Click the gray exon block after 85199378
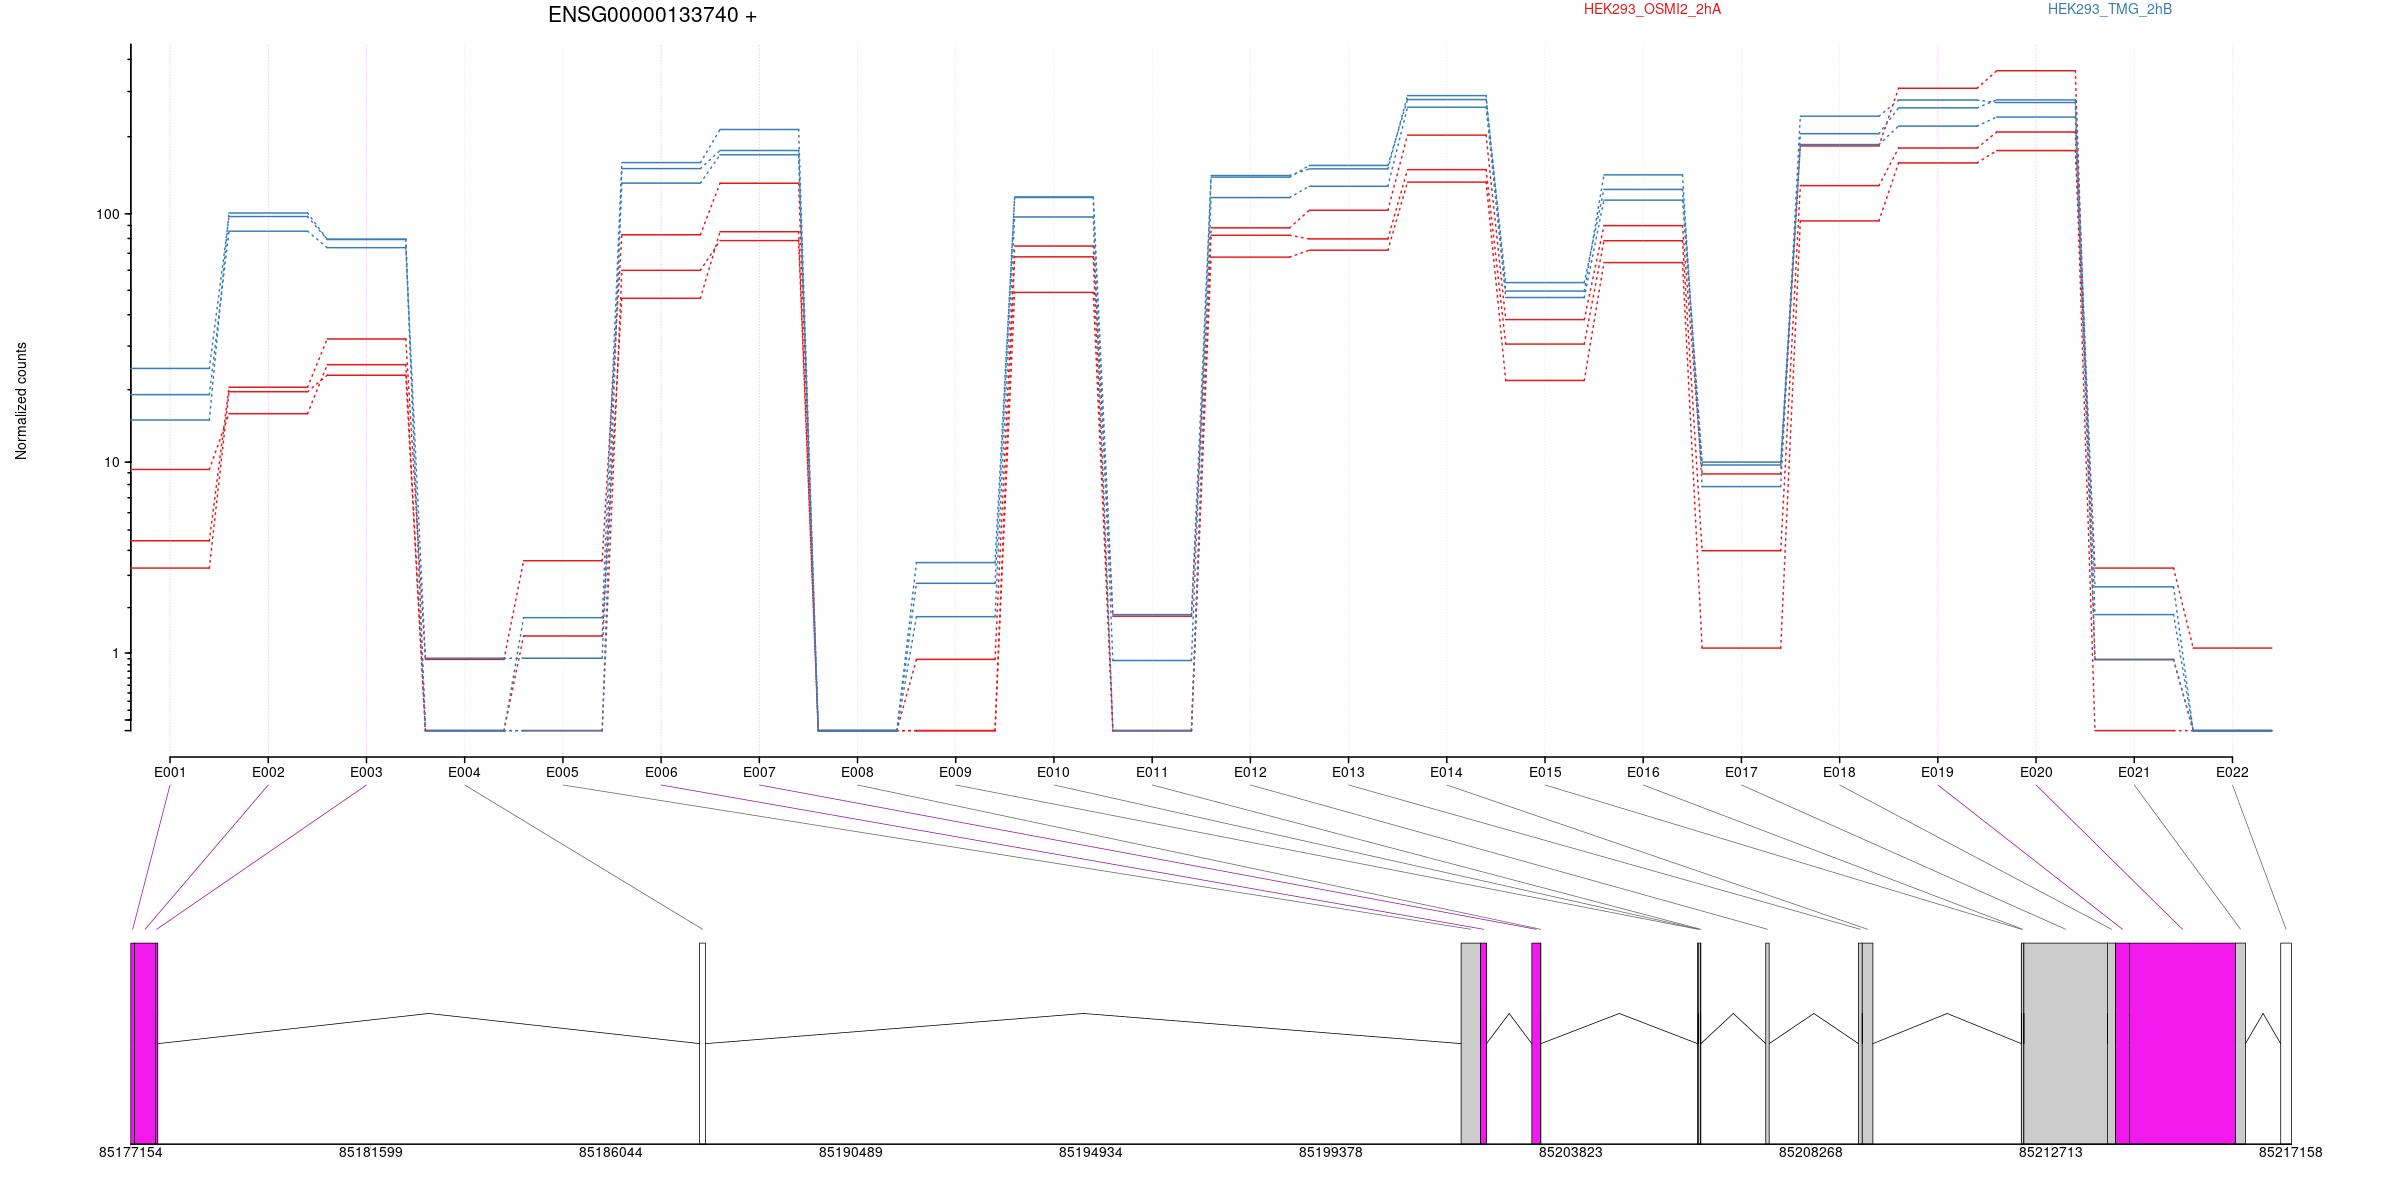 (x=1470, y=1043)
